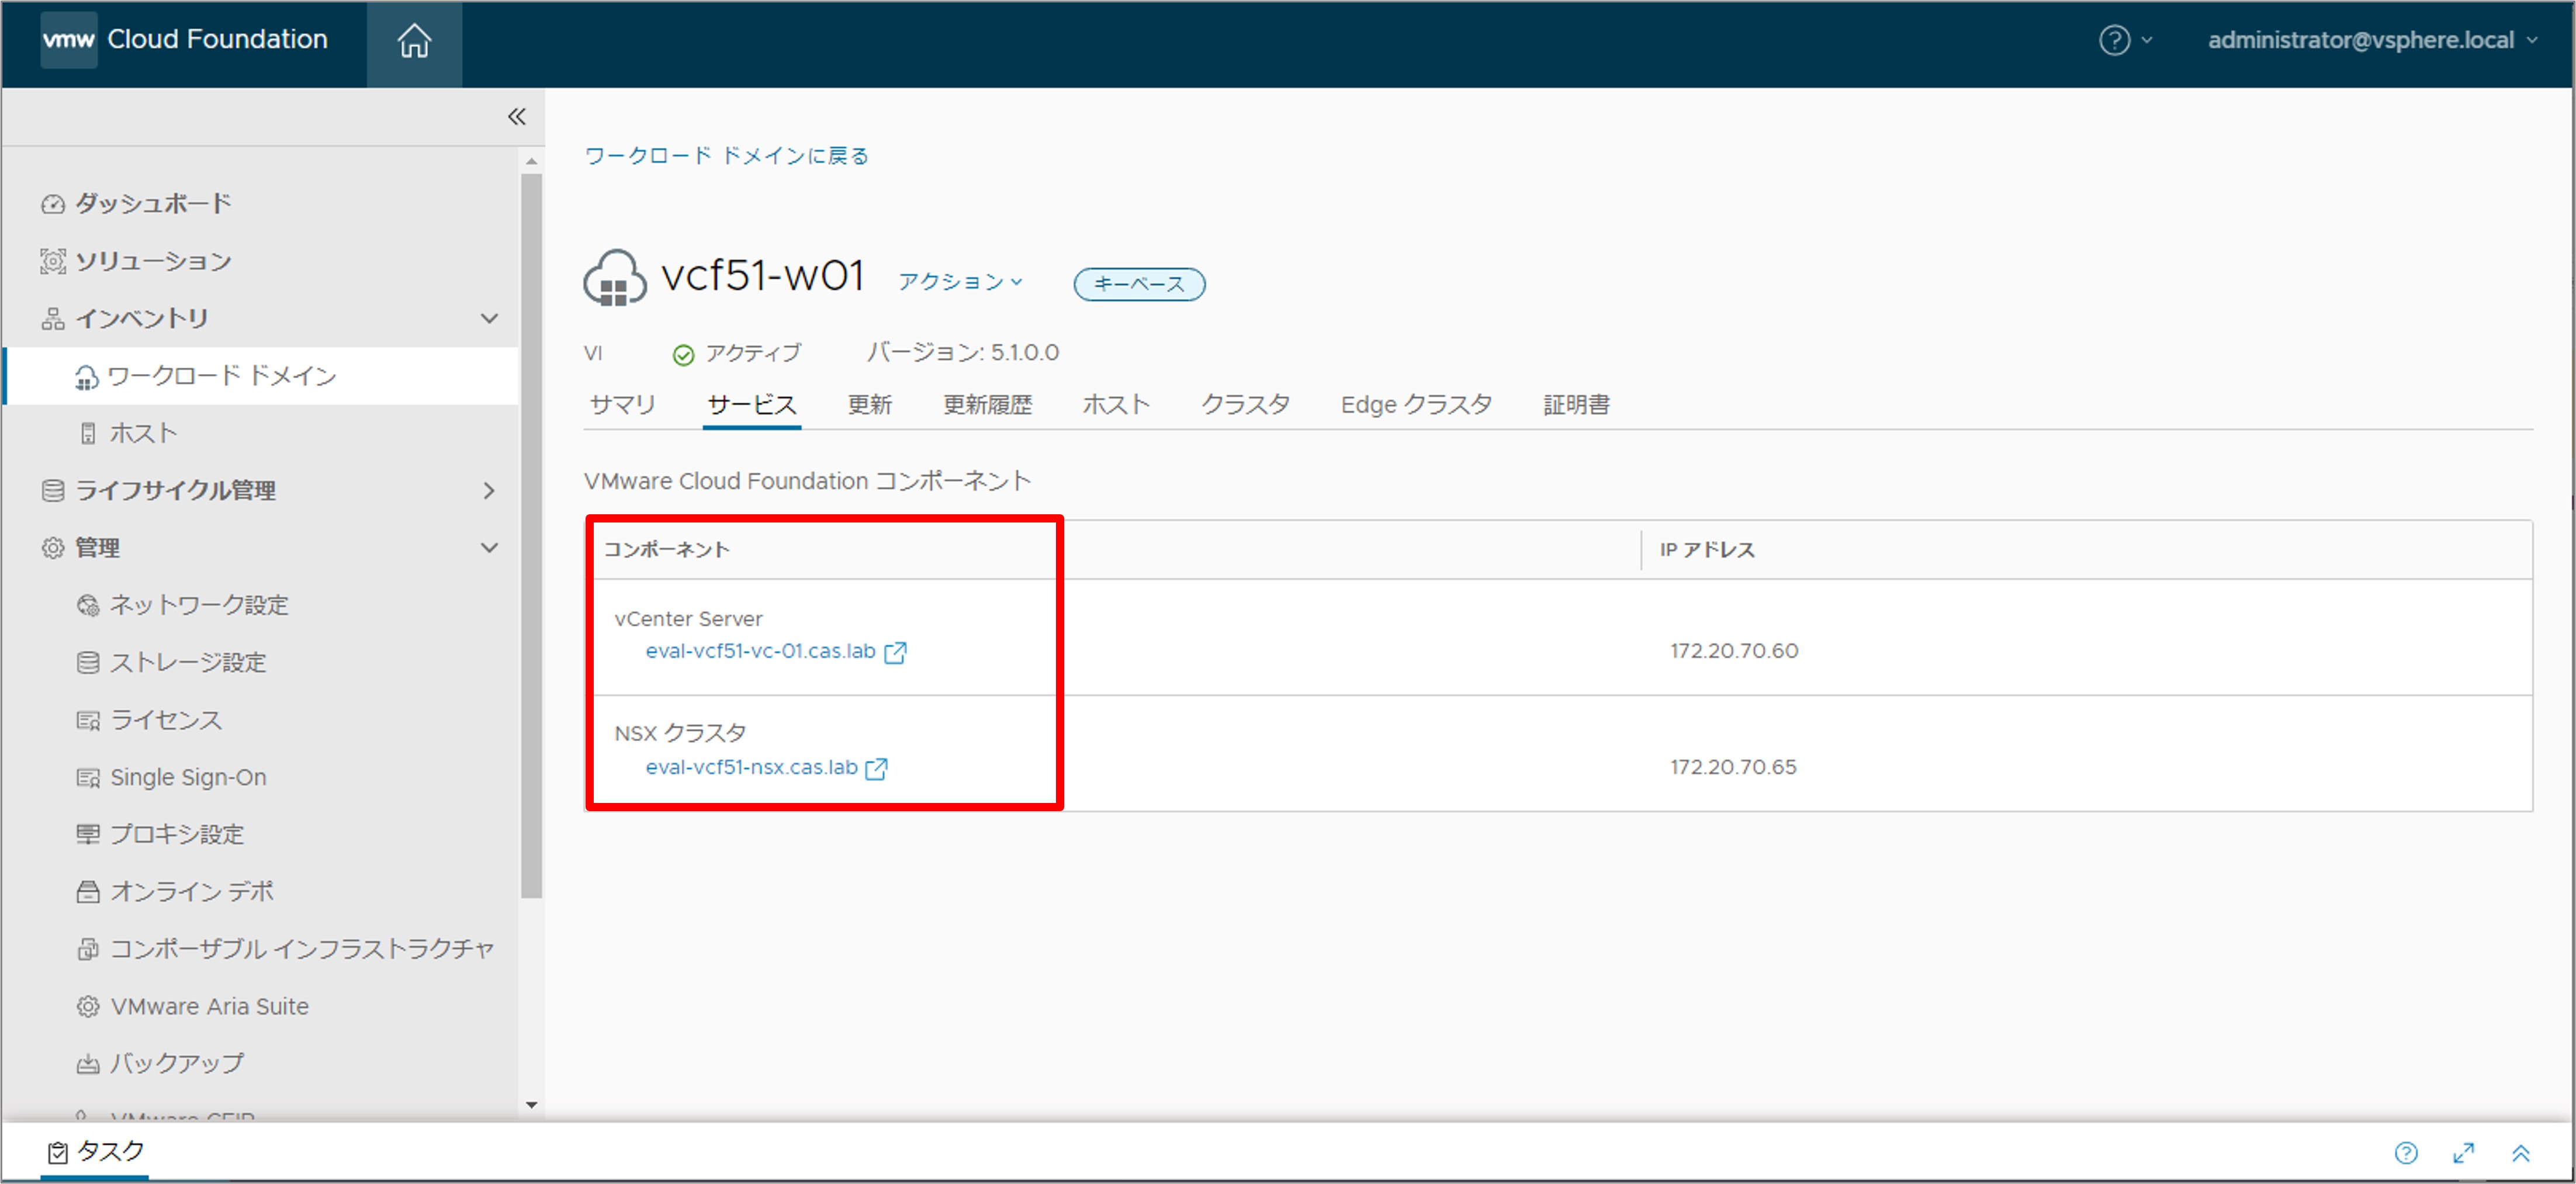
Task: Click the Solutions icon in sidebar
Action: coord(53,261)
